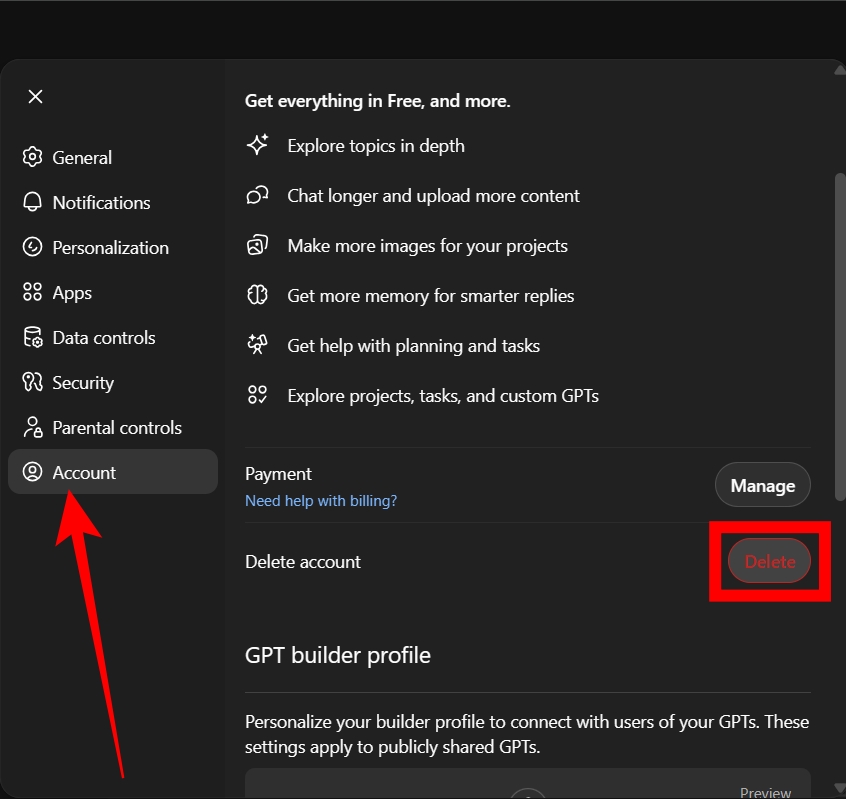Select the Personalization clock icon

coord(31,247)
